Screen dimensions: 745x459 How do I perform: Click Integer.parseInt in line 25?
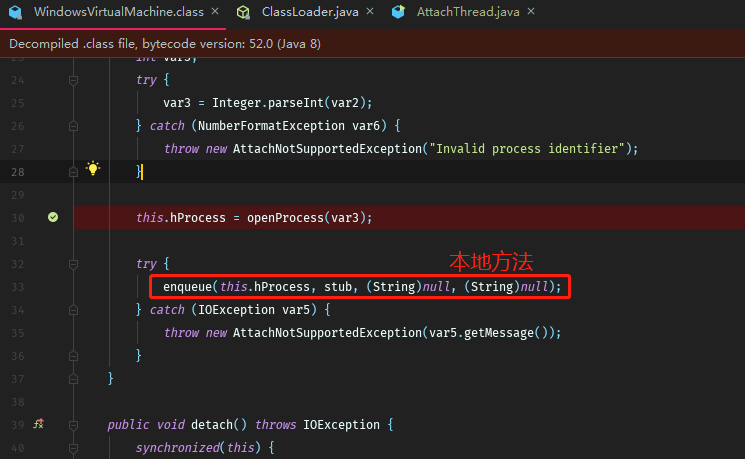[x=267, y=103]
